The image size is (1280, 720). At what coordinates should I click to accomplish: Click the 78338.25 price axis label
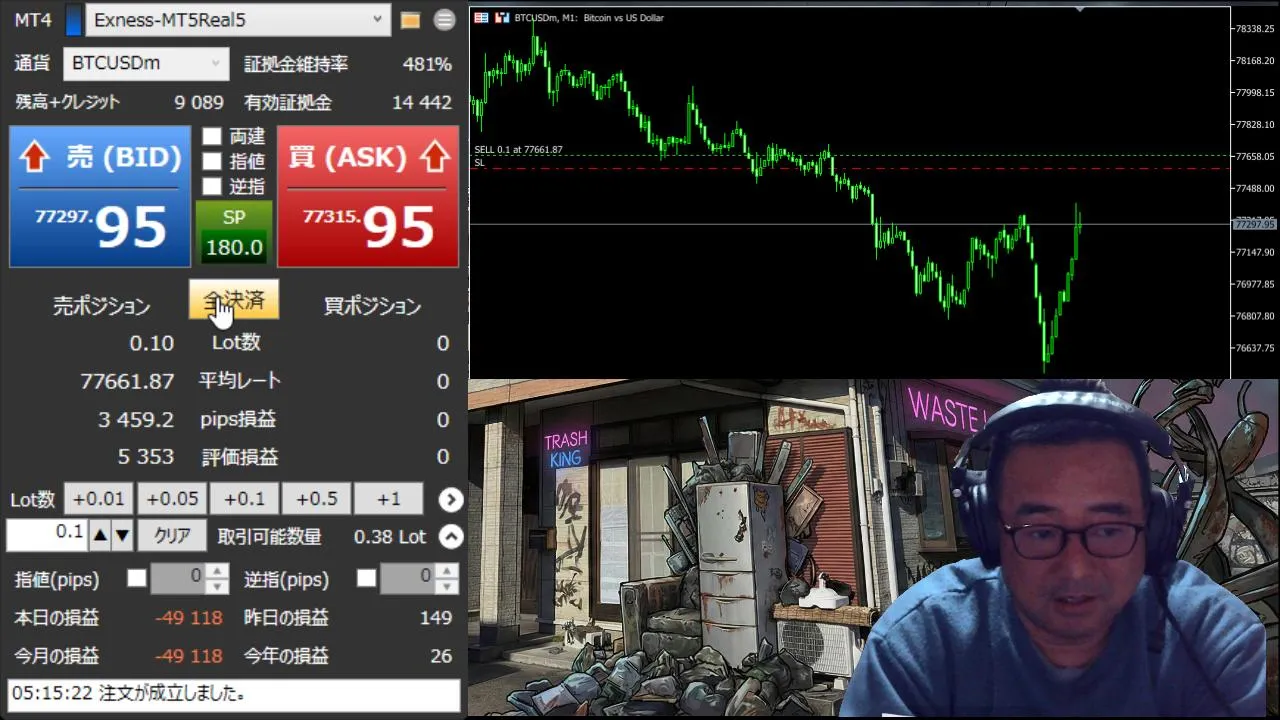coord(1254,29)
